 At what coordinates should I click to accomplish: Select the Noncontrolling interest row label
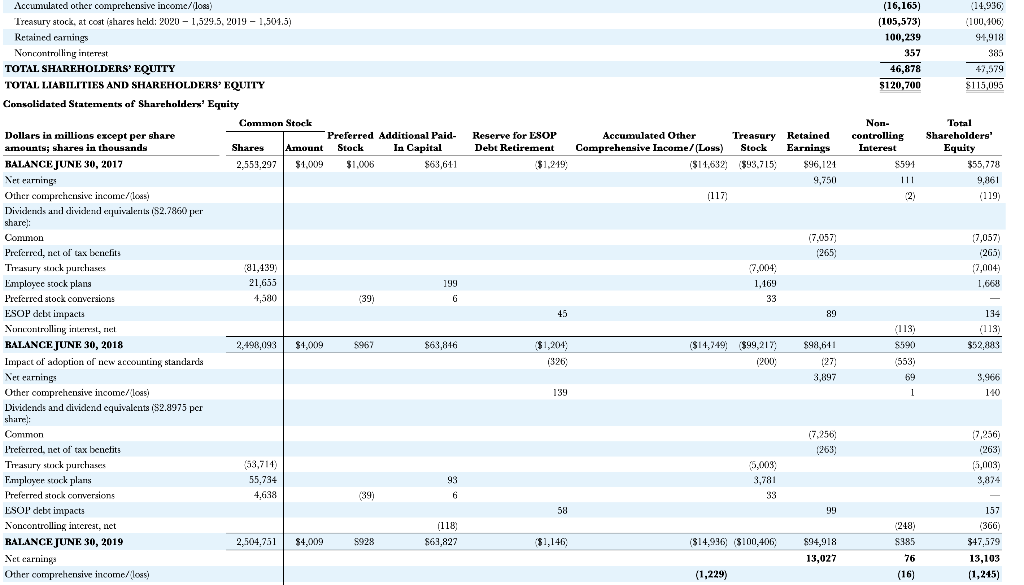tap(62, 55)
